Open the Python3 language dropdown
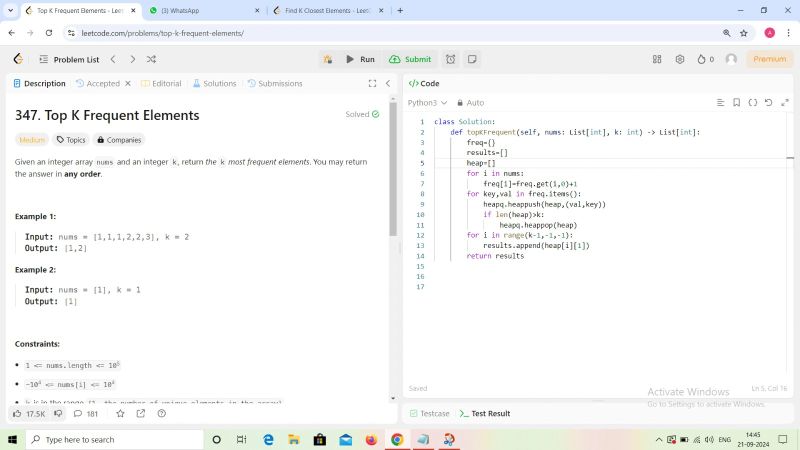Image resolution: width=800 pixels, height=450 pixels. (x=425, y=102)
